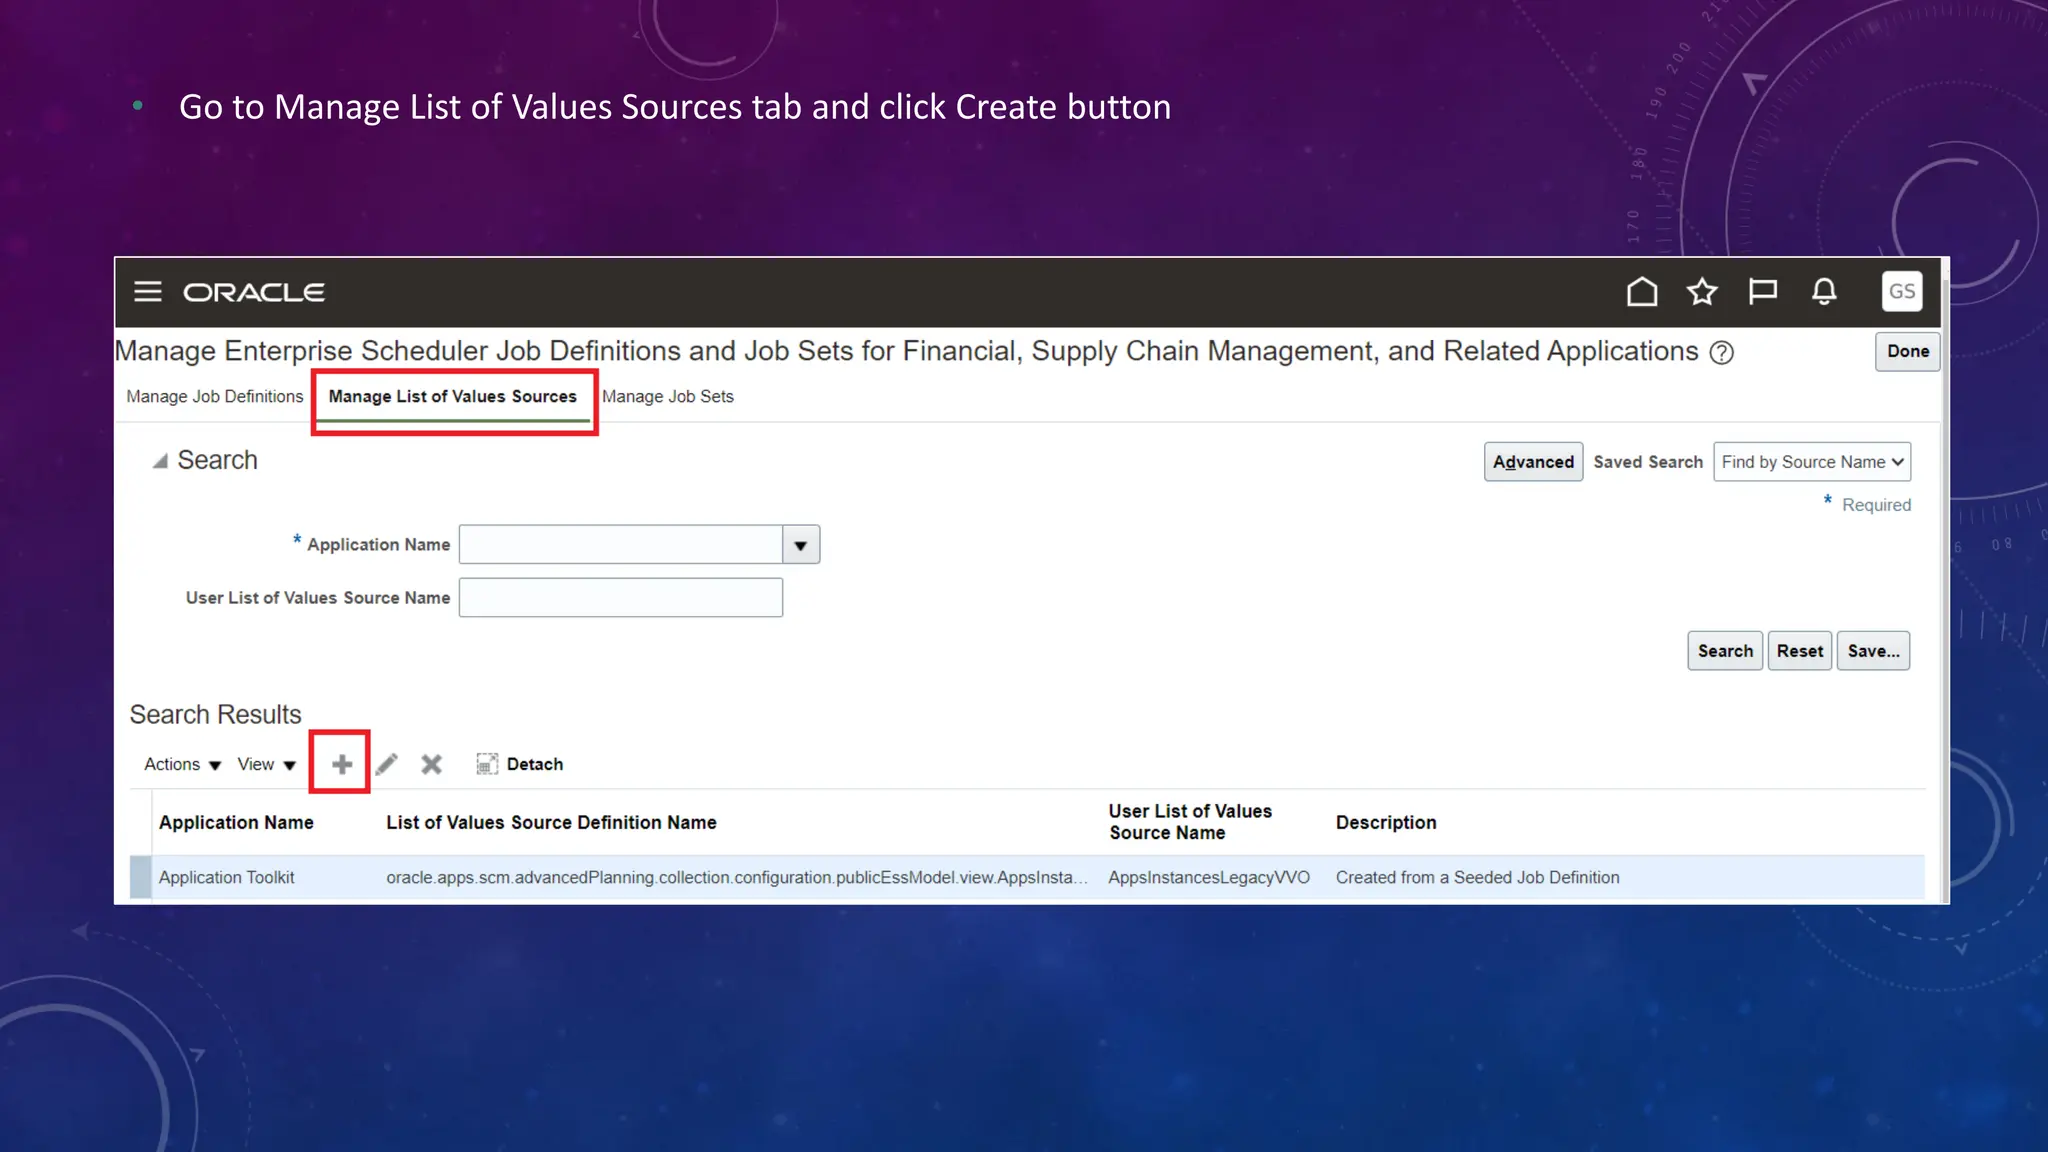Select the Application Toolkit row cell

tap(227, 877)
